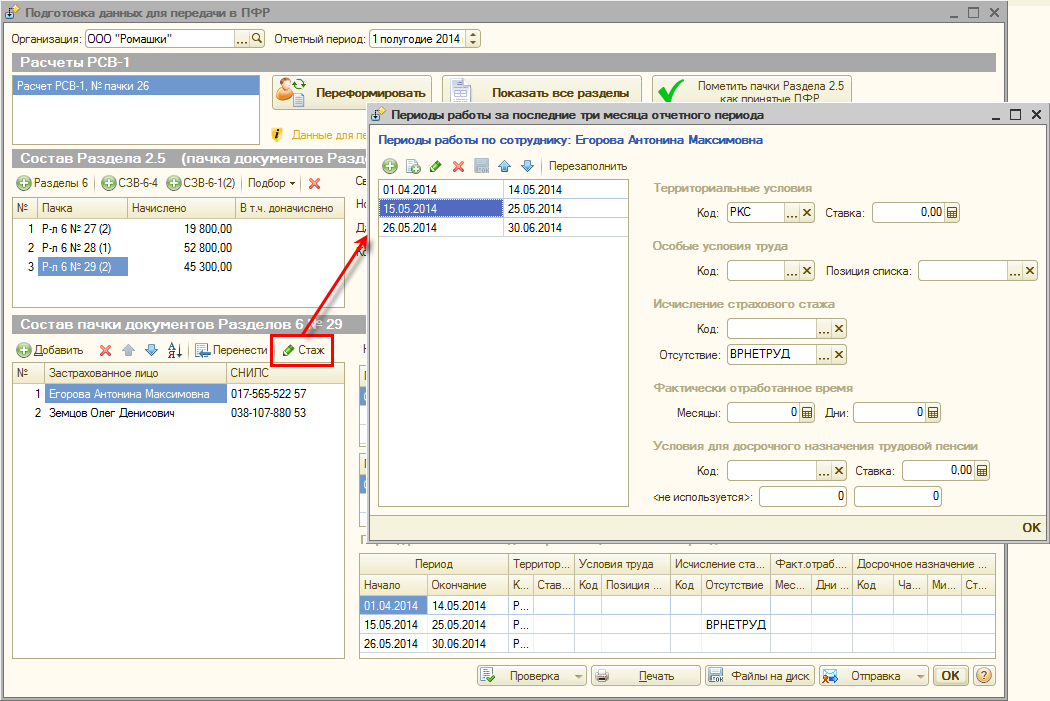Add a new work period in the dialog toolbar
1050x701 pixels.
tap(390, 166)
